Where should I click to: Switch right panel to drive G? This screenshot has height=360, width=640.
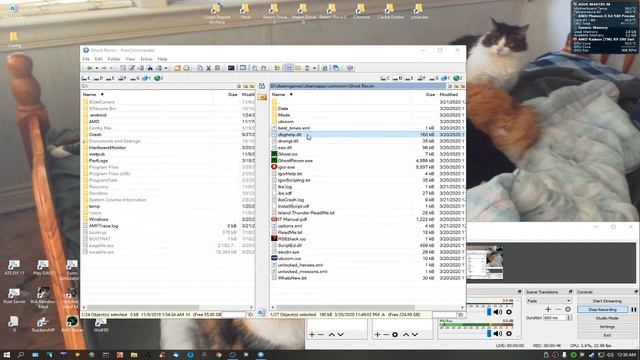click(x=433, y=78)
